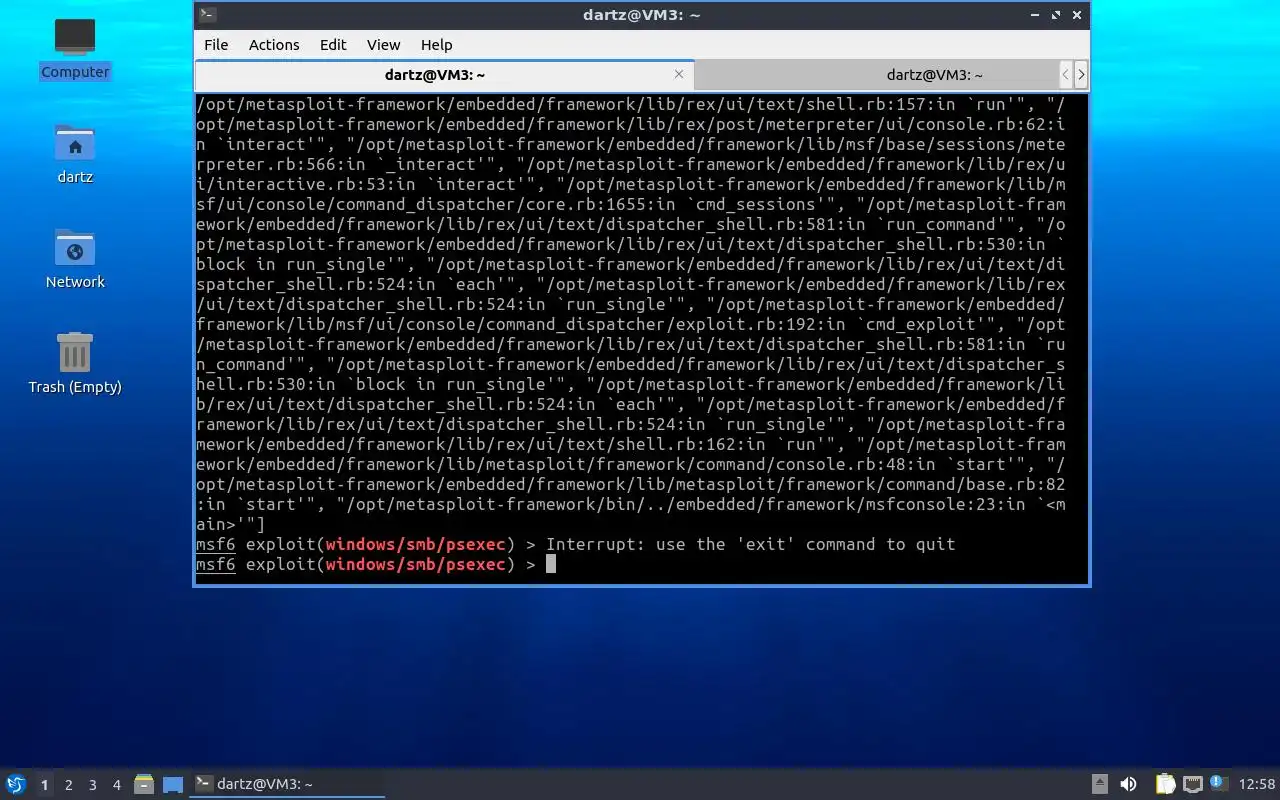Open the clipboard manager tray icon
Viewport: 1280px width, 800px height.
[x=1165, y=784]
